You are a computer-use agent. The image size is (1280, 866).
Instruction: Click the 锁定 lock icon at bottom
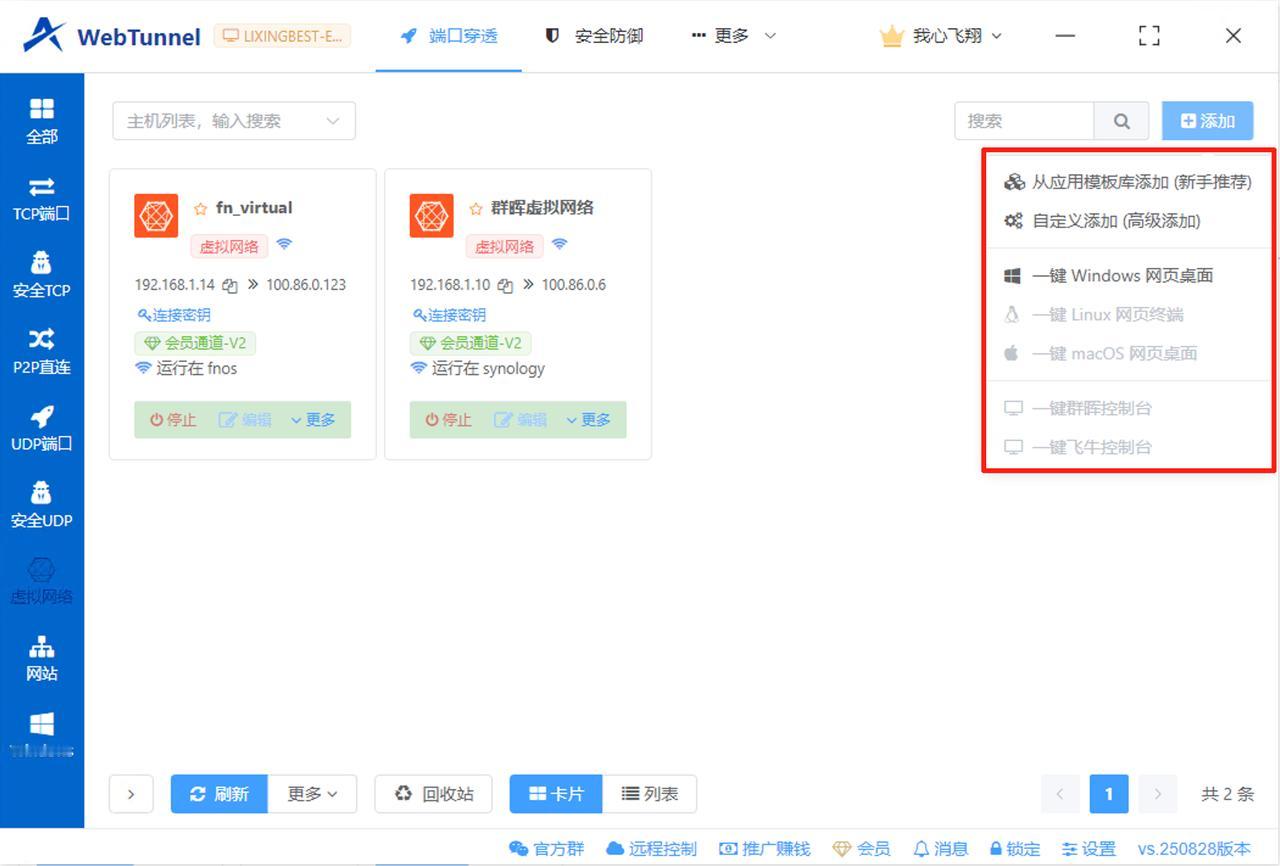pos(1015,848)
